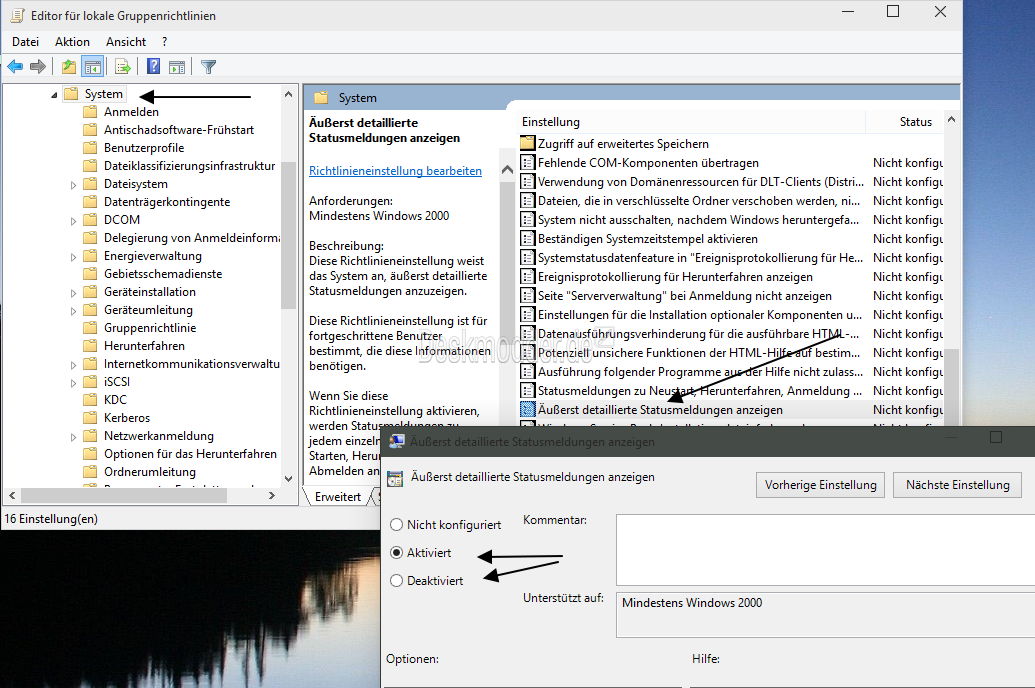Expand the Netzwerkanmeldung tree node
This screenshot has width=1035, height=688.
(73, 436)
